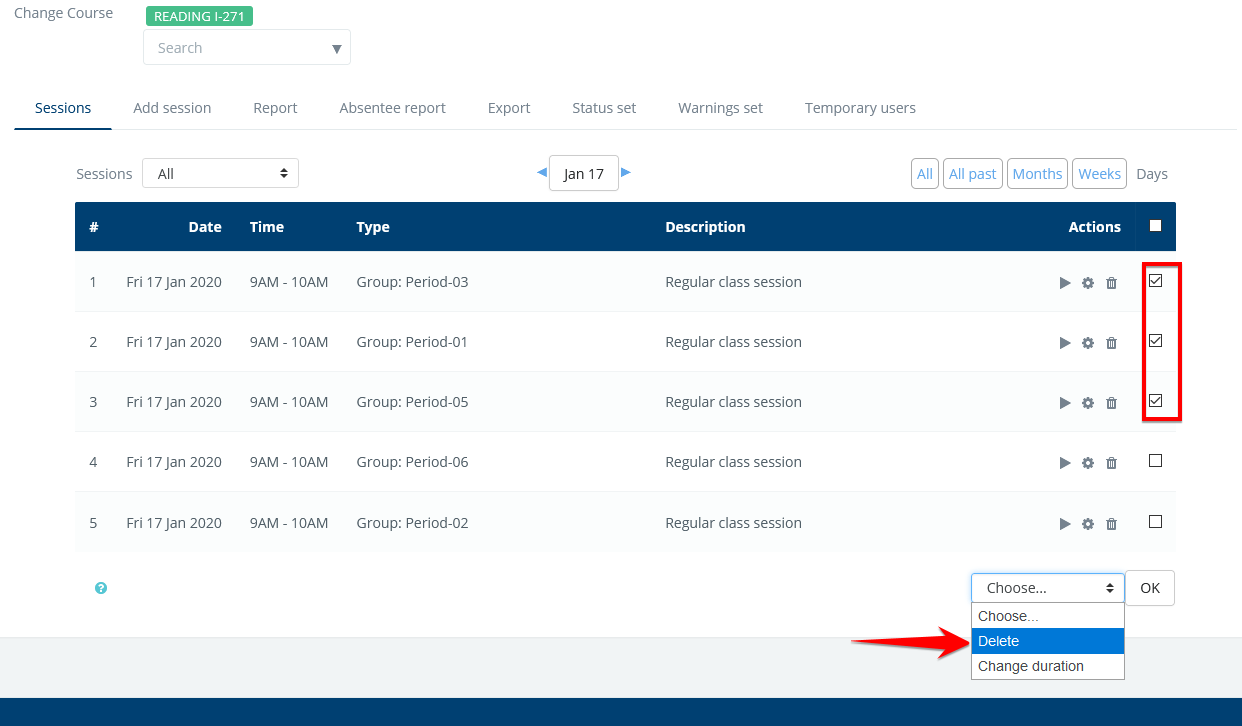Open the Sessions filter dropdown
The width and height of the screenshot is (1242, 726).
coord(220,174)
